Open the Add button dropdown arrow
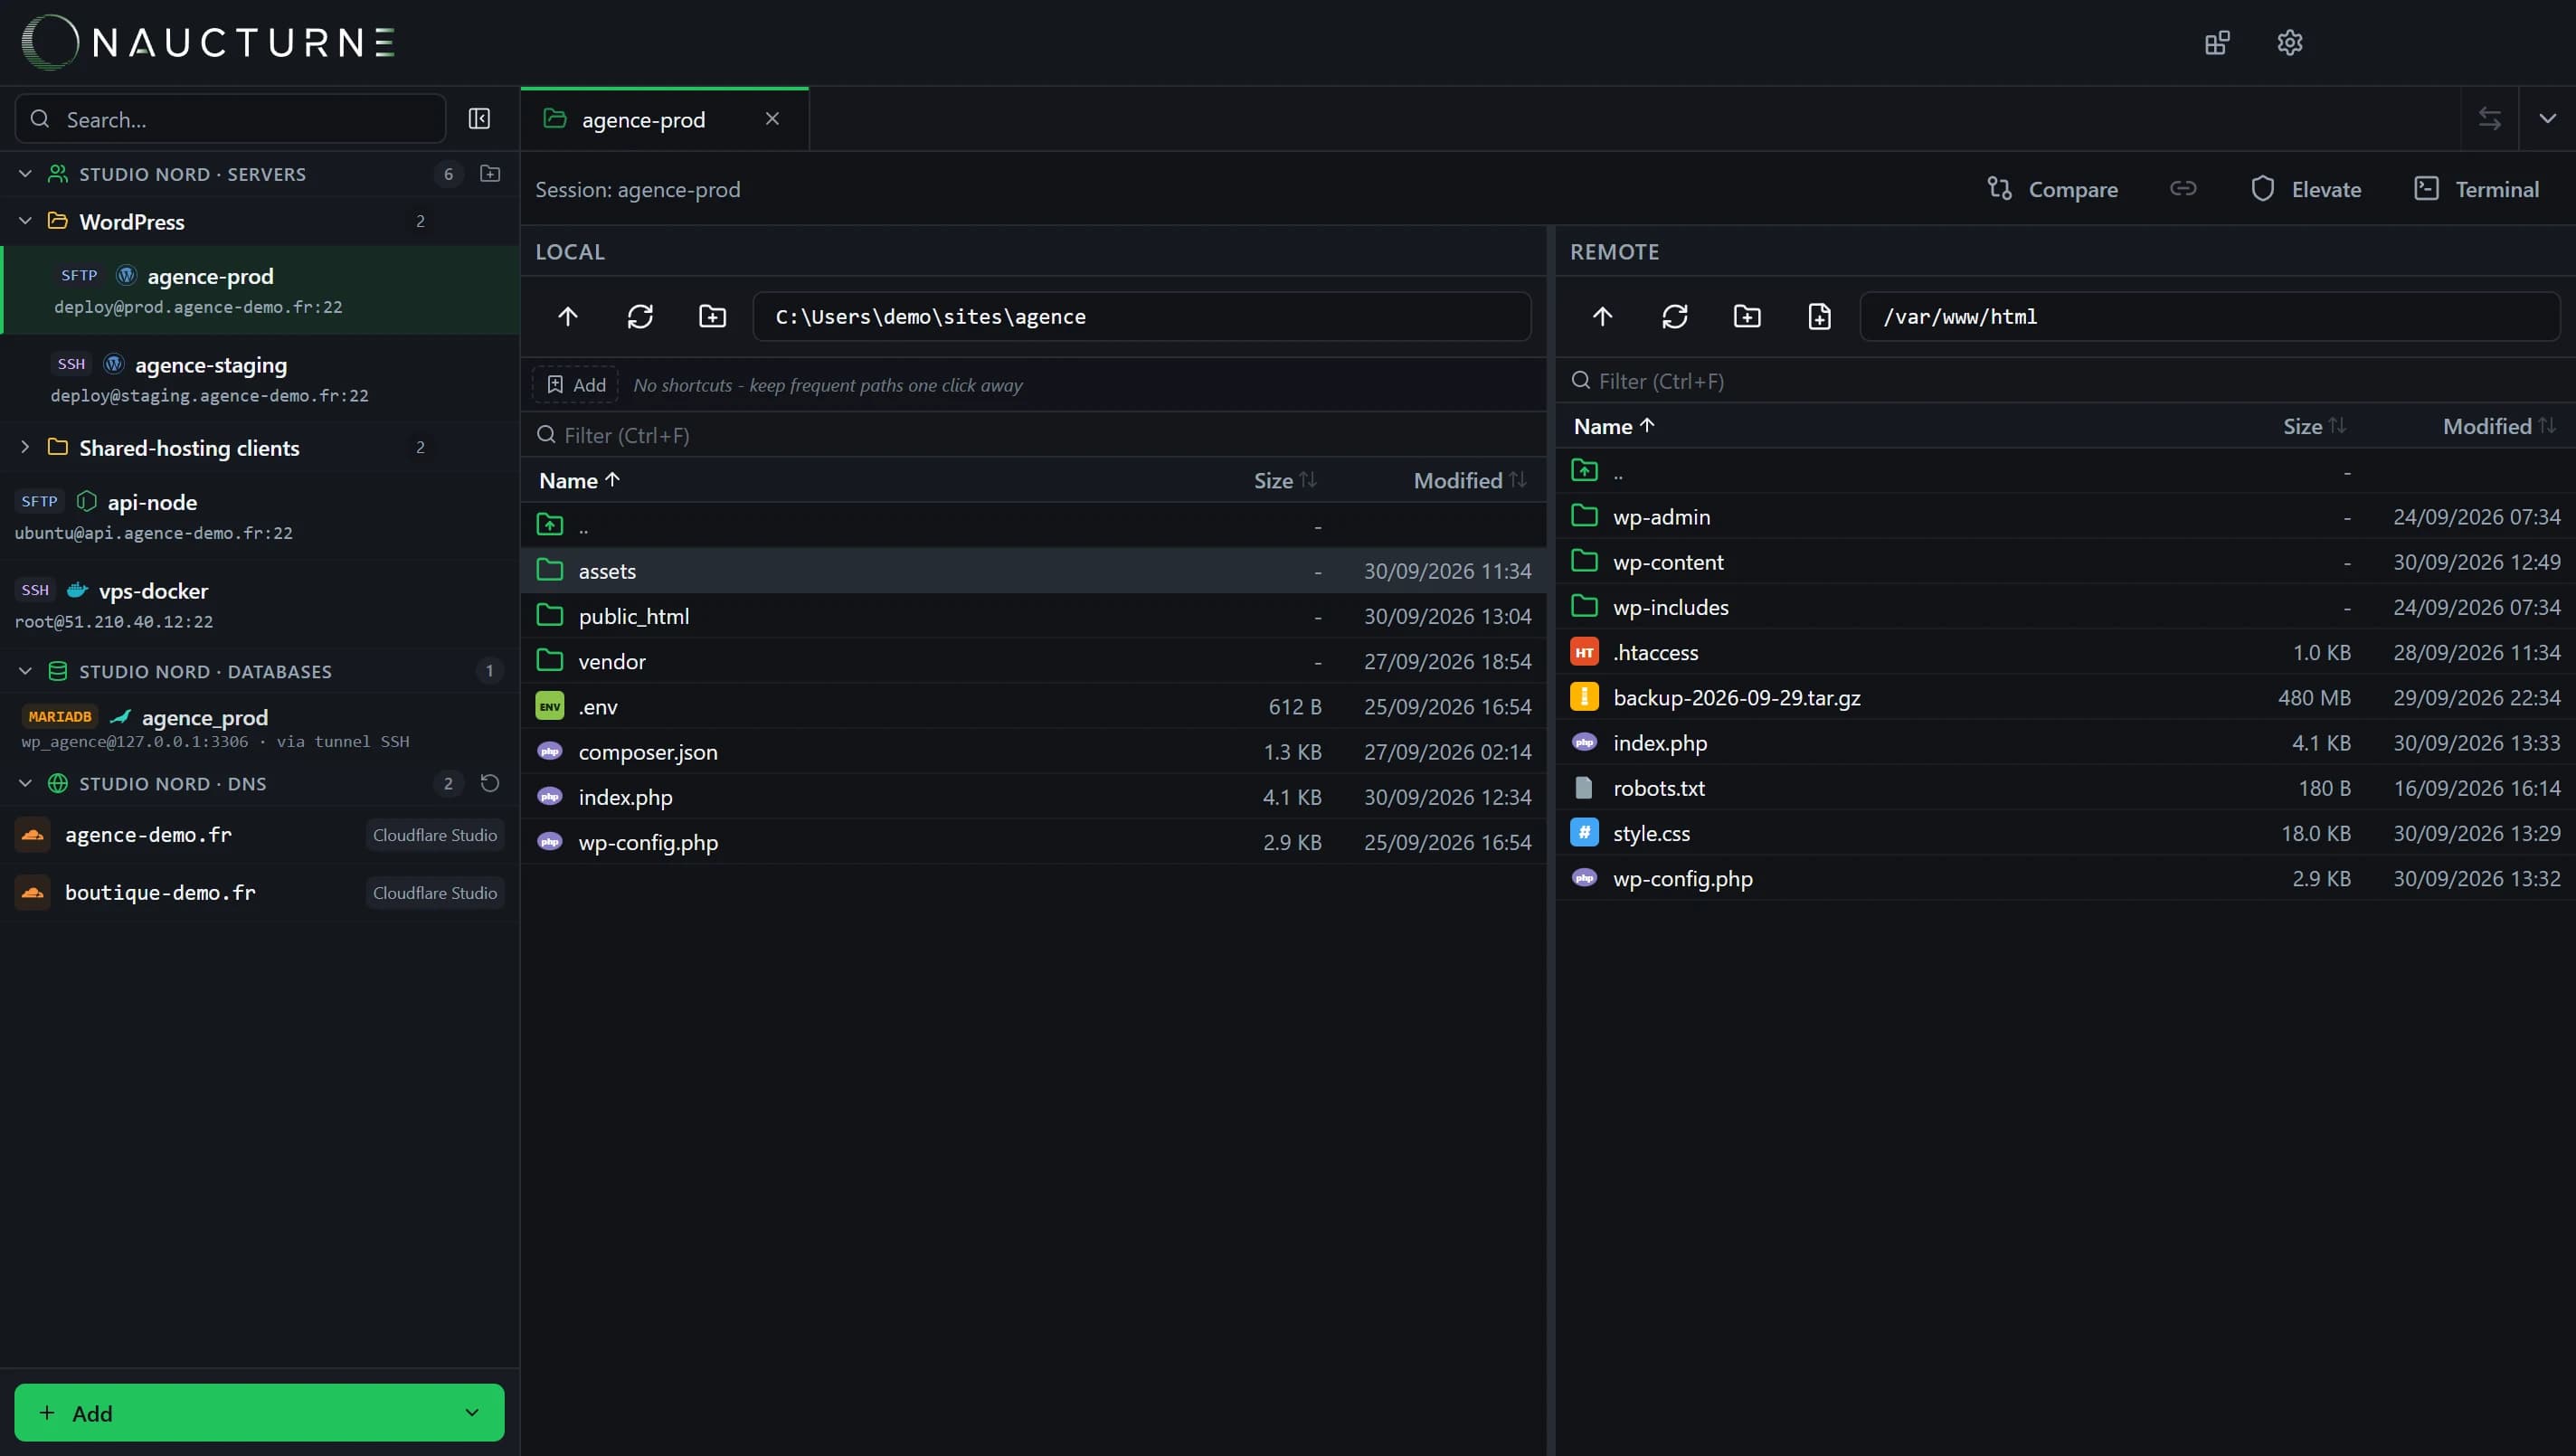 [472, 1412]
